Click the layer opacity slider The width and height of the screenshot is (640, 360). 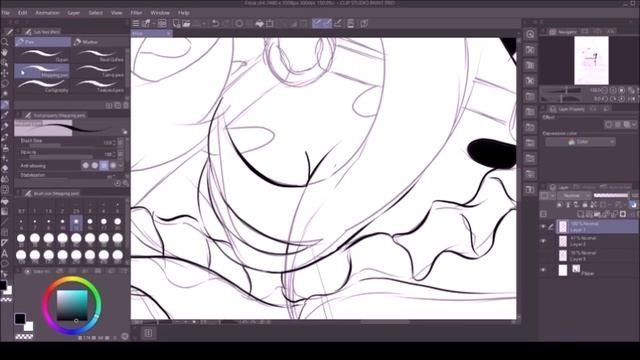pyautogui.click(x=611, y=196)
